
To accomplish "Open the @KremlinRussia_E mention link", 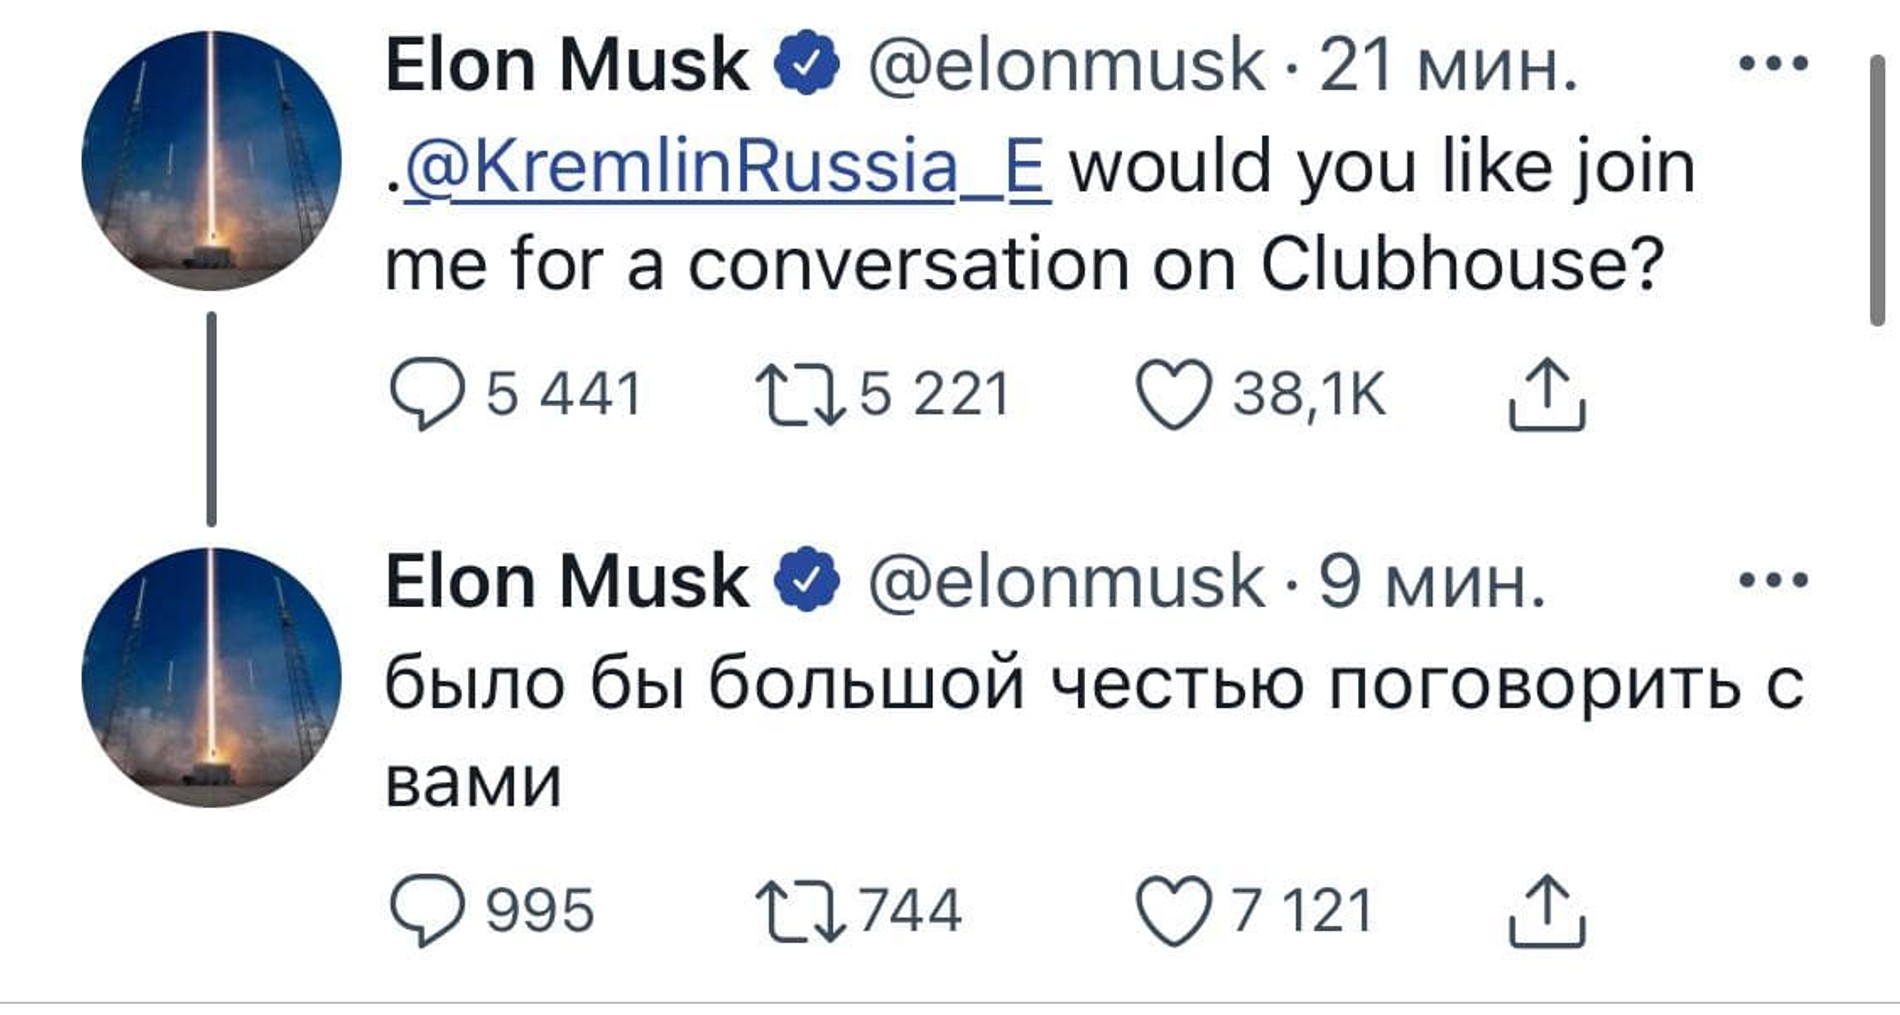I will click(x=726, y=168).
